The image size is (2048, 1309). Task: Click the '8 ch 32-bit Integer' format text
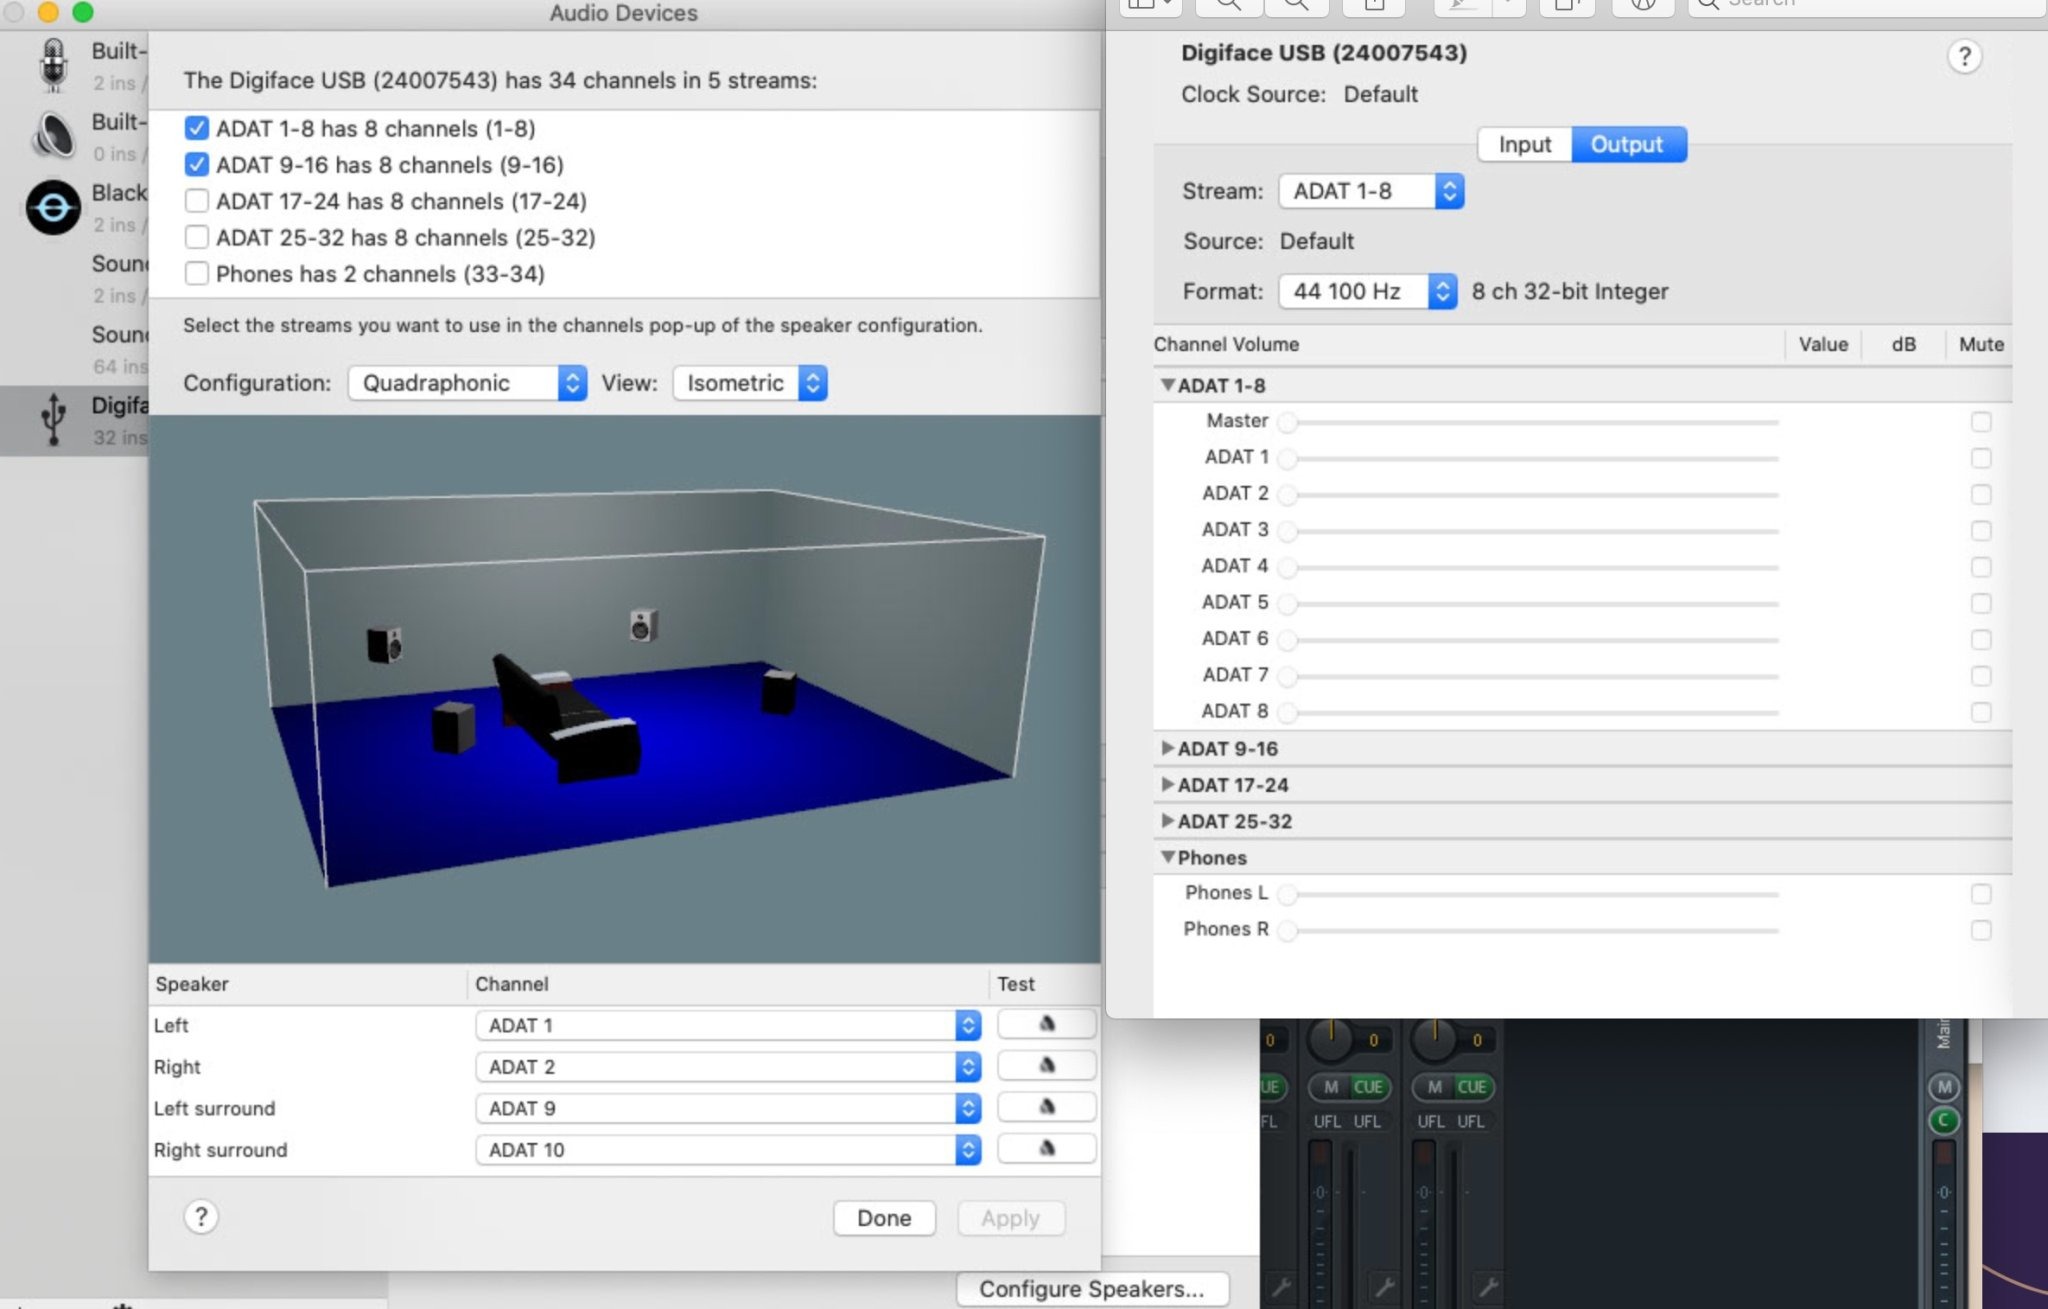coord(1570,291)
